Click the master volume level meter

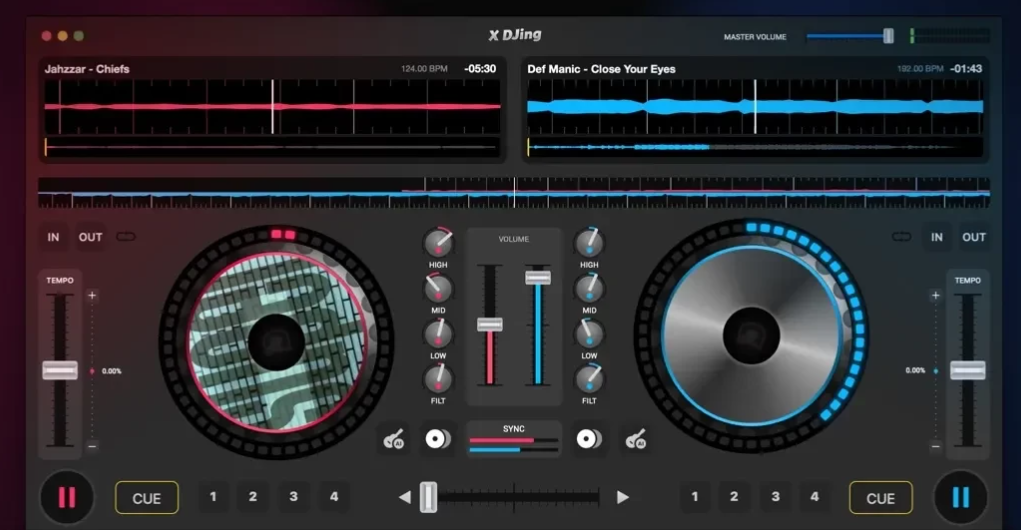point(950,36)
